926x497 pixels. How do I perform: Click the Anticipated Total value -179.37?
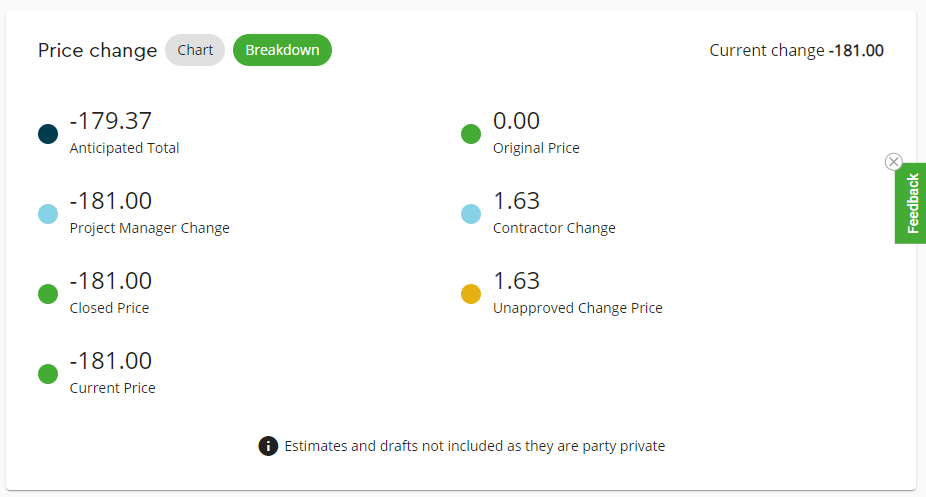click(111, 121)
